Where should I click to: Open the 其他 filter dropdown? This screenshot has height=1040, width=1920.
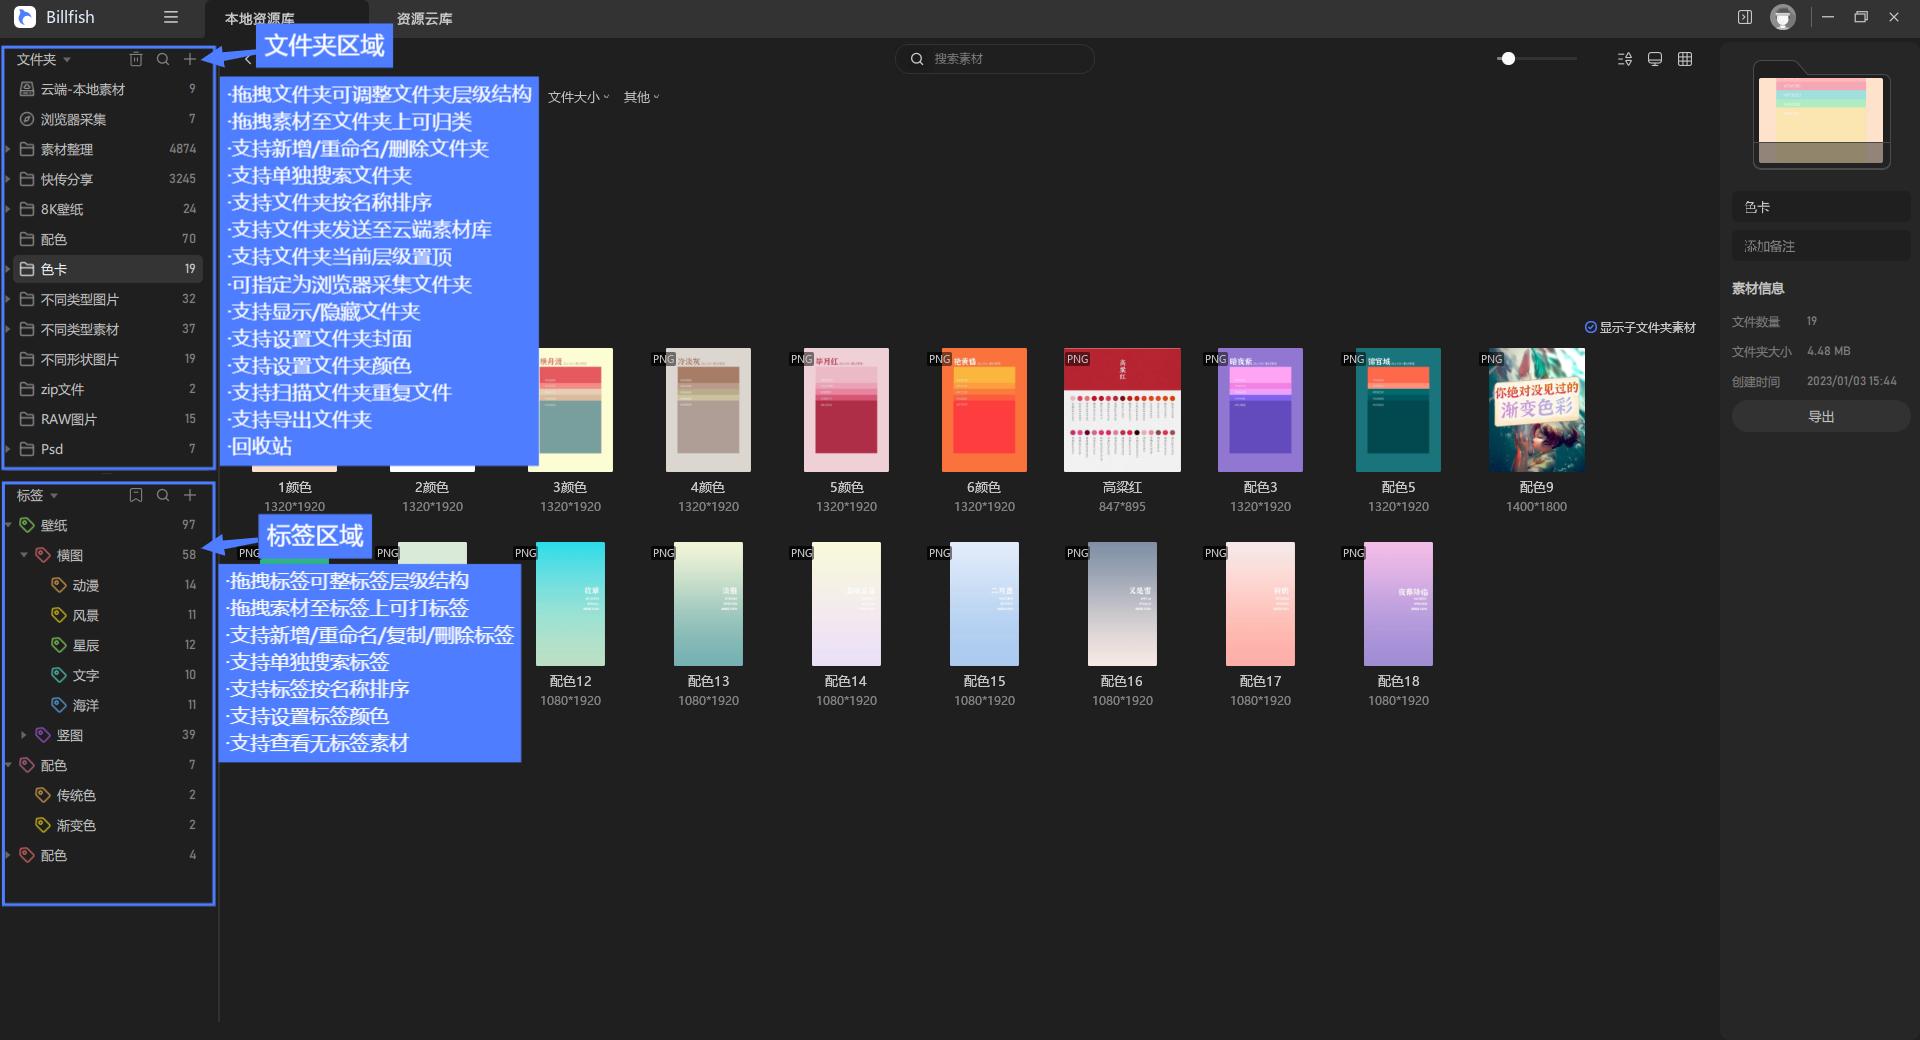pyautogui.click(x=641, y=97)
